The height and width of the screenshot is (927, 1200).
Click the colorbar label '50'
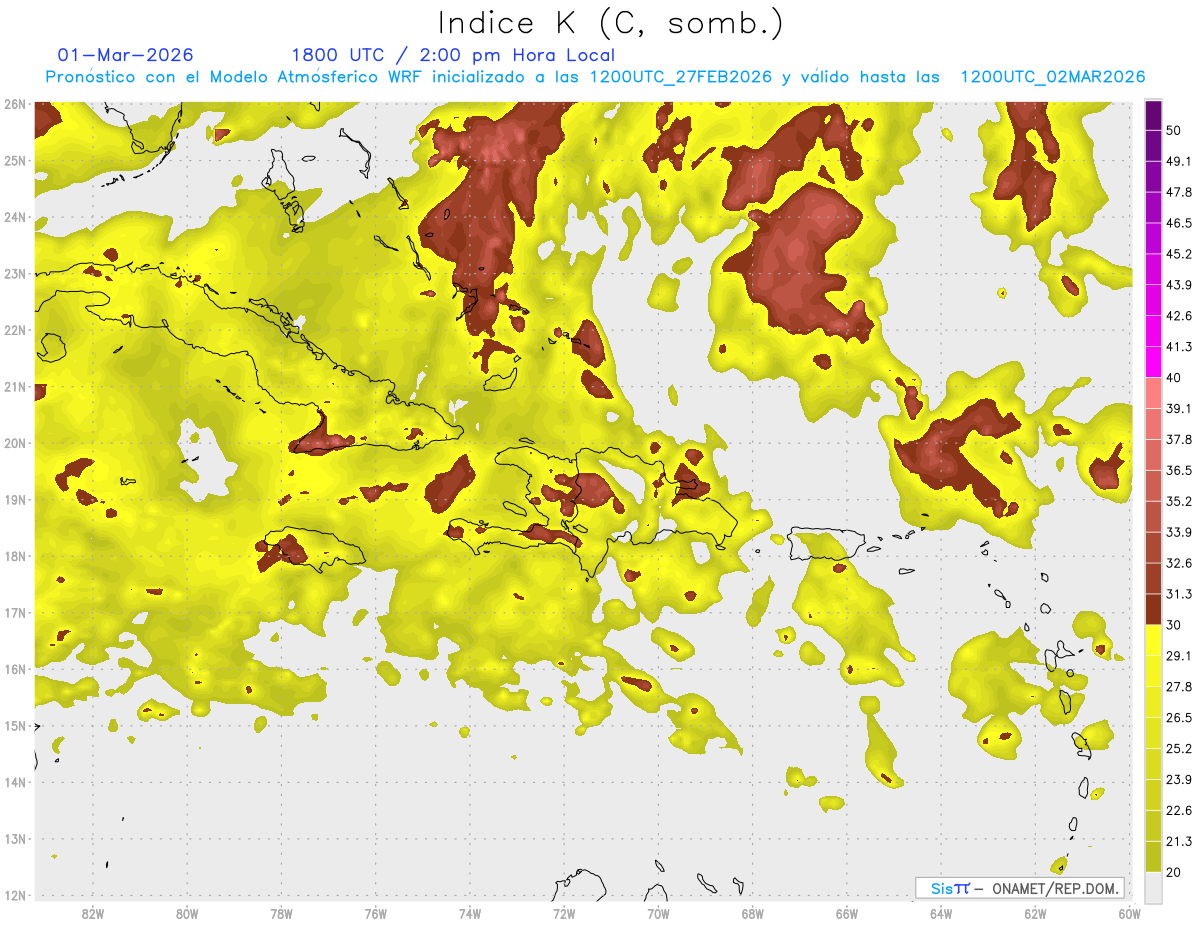pos(1174,130)
